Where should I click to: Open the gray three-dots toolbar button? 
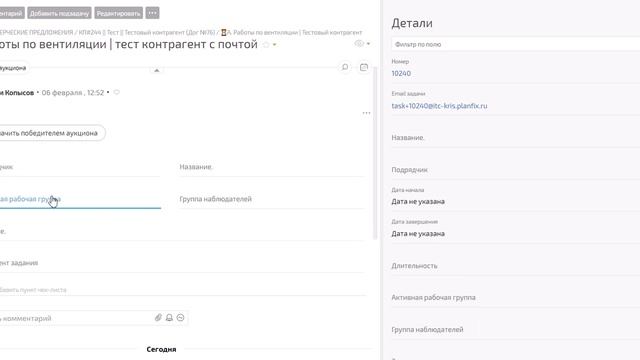point(152,13)
